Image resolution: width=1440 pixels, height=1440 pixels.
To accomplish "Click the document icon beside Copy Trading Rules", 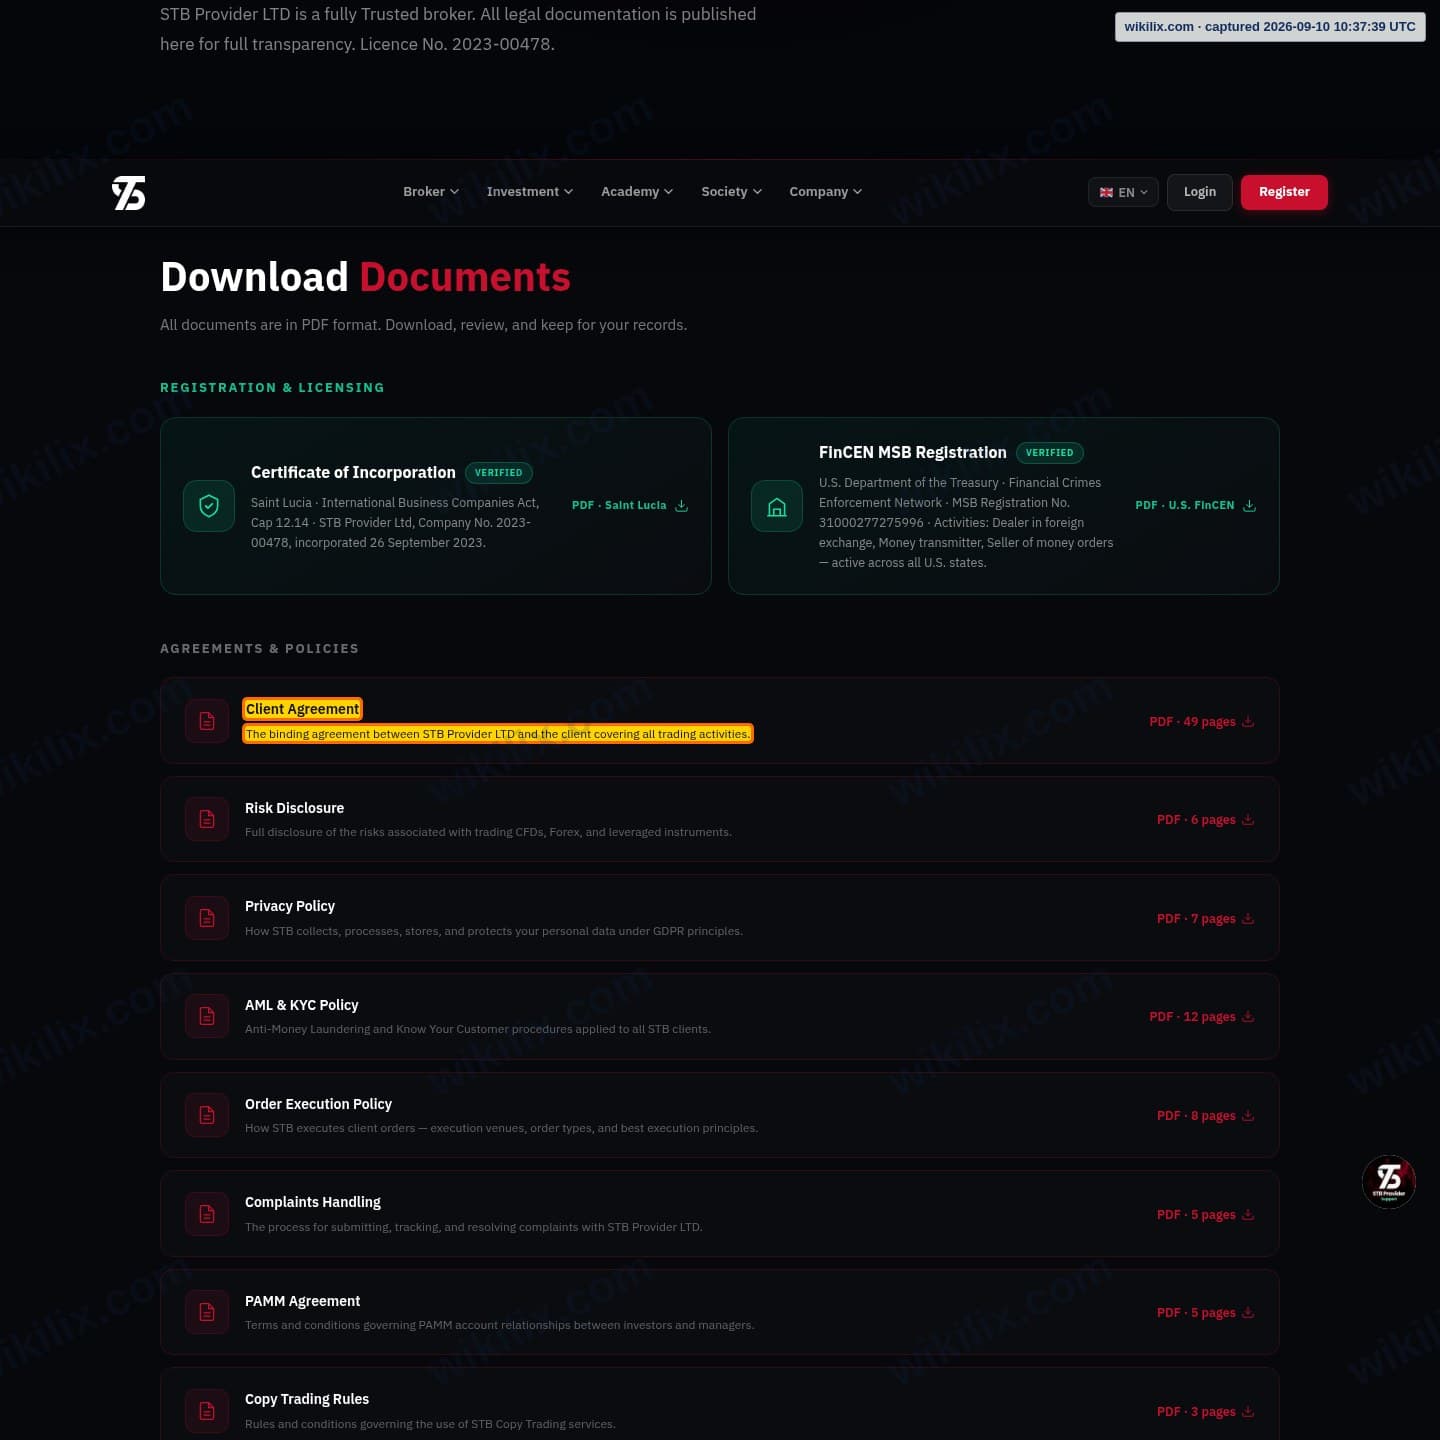I will click(207, 1411).
